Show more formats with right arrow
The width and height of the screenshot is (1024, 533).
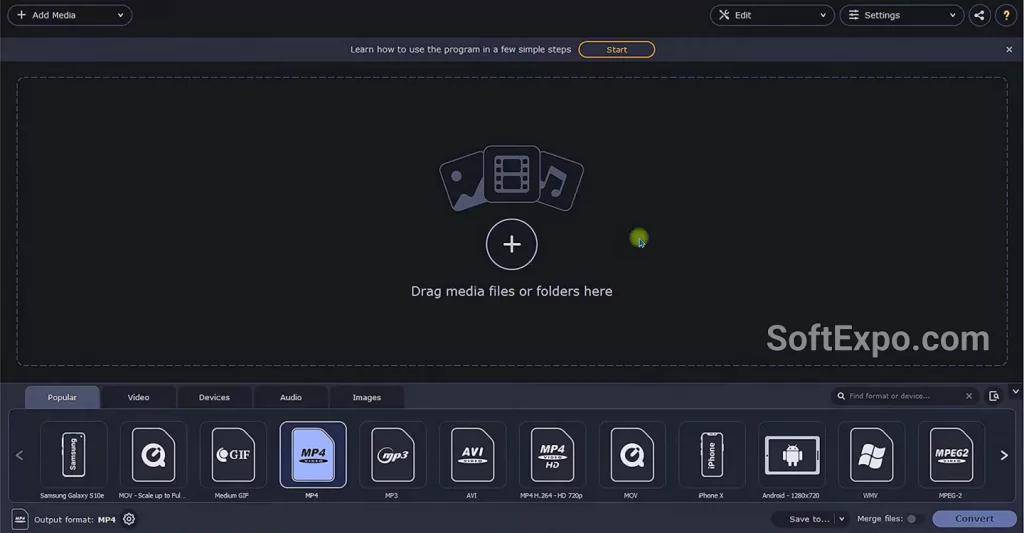(x=1004, y=455)
